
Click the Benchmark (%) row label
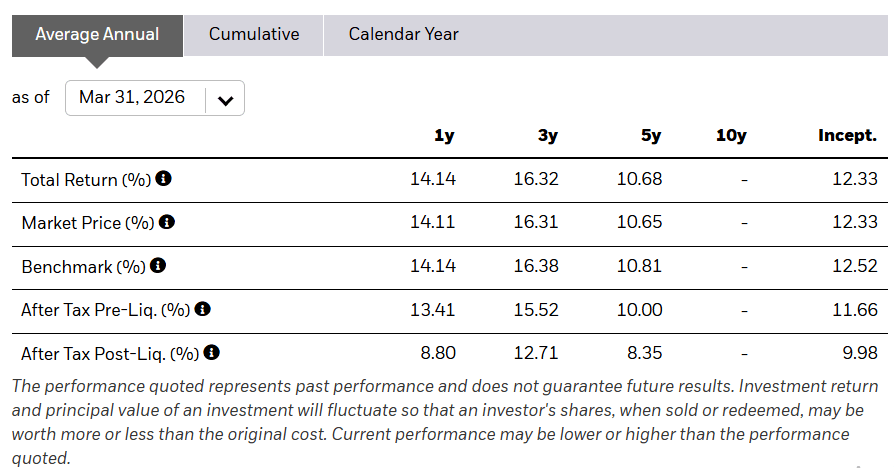[x=83, y=267]
